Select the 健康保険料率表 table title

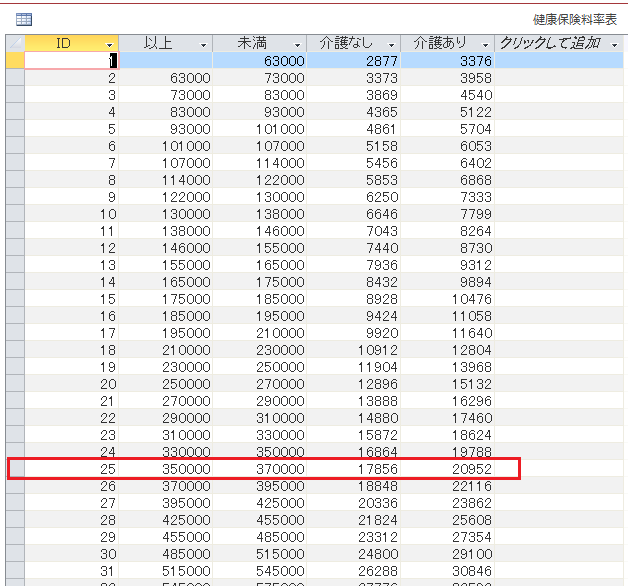click(575, 18)
